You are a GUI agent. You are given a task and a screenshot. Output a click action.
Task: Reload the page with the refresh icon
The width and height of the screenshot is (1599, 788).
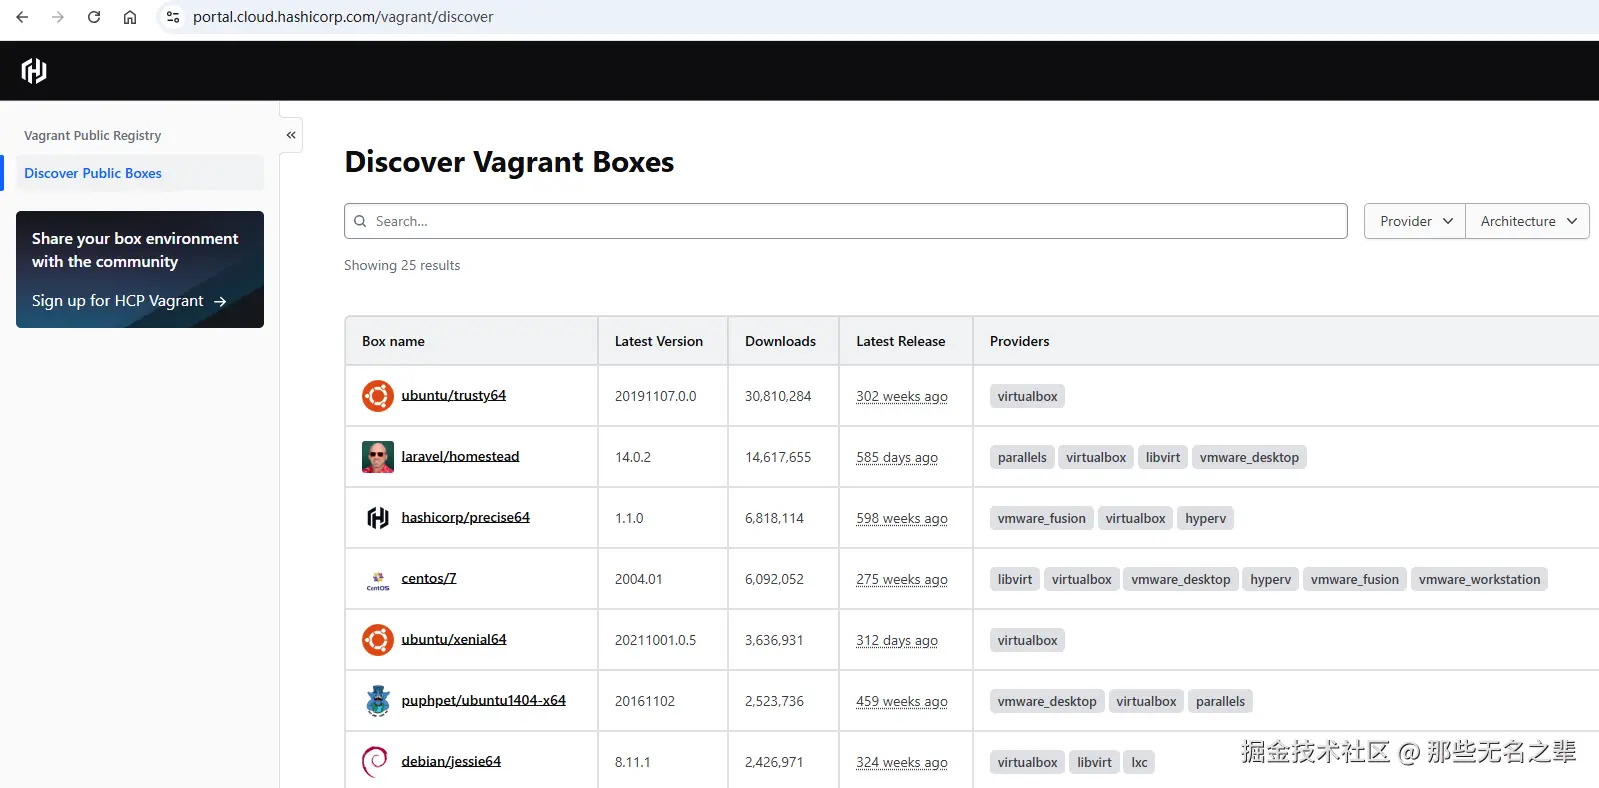[94, 17]
